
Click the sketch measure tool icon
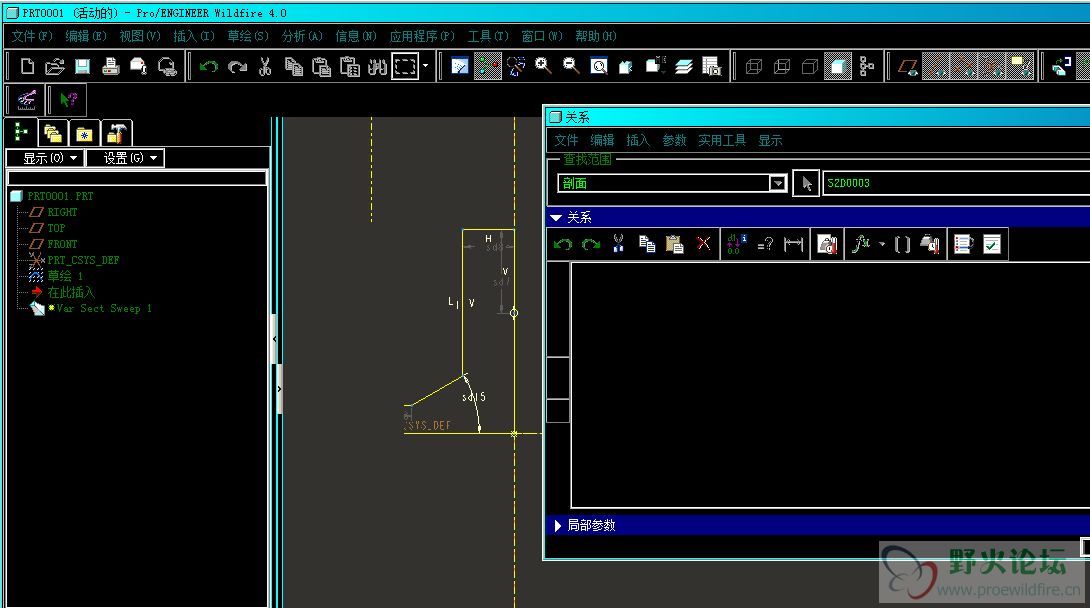coord(26,99)
